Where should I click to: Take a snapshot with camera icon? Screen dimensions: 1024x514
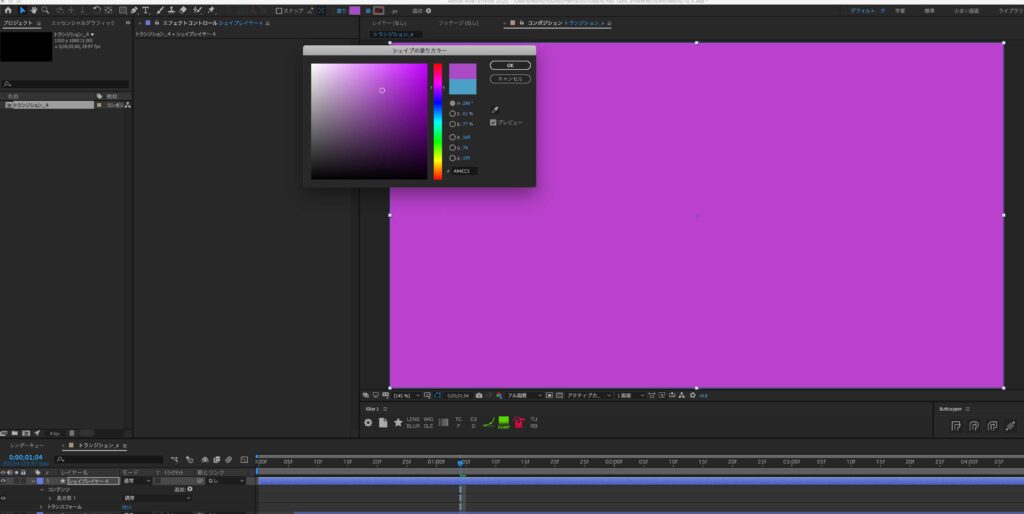479,396
